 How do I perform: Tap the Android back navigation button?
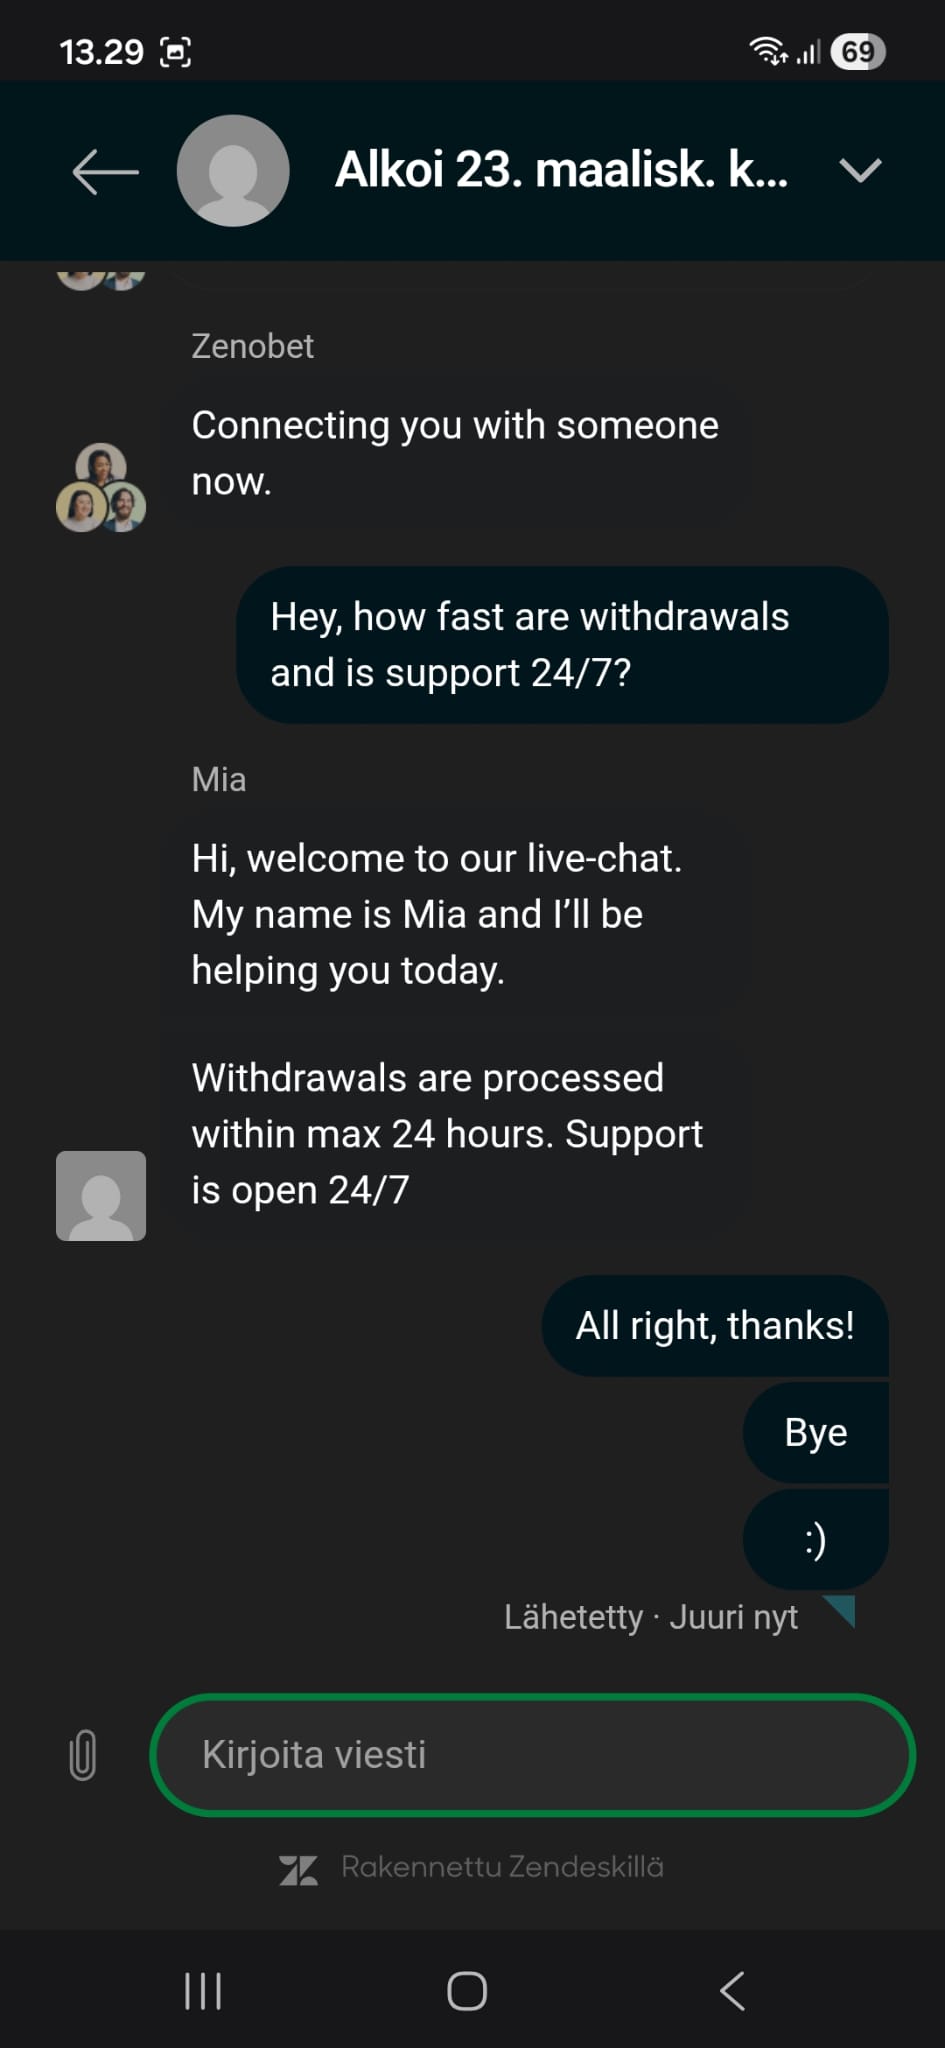732,1991
